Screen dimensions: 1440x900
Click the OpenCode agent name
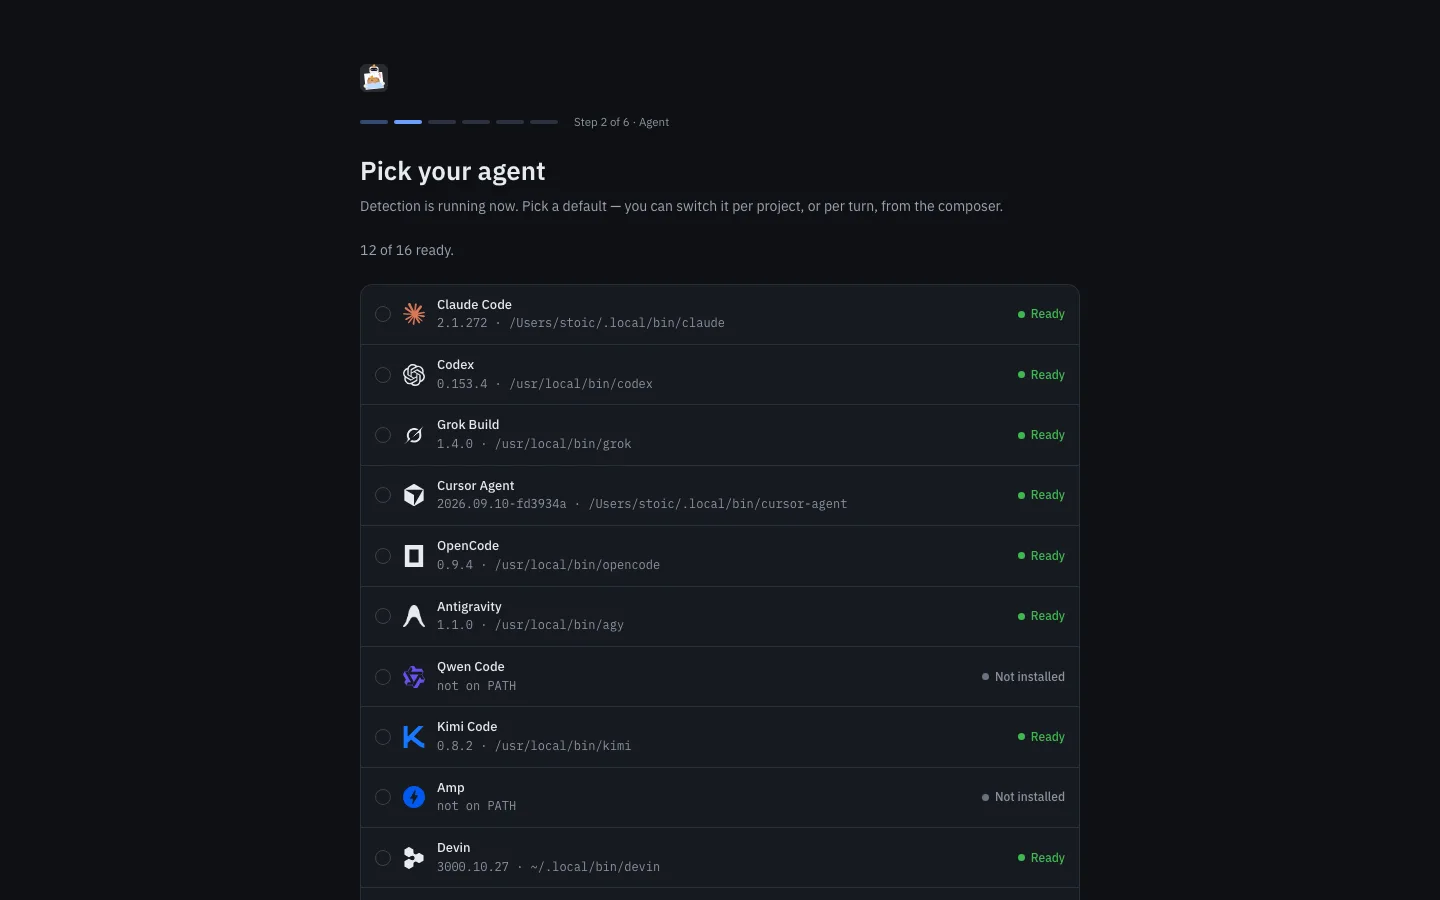point(468,546)
